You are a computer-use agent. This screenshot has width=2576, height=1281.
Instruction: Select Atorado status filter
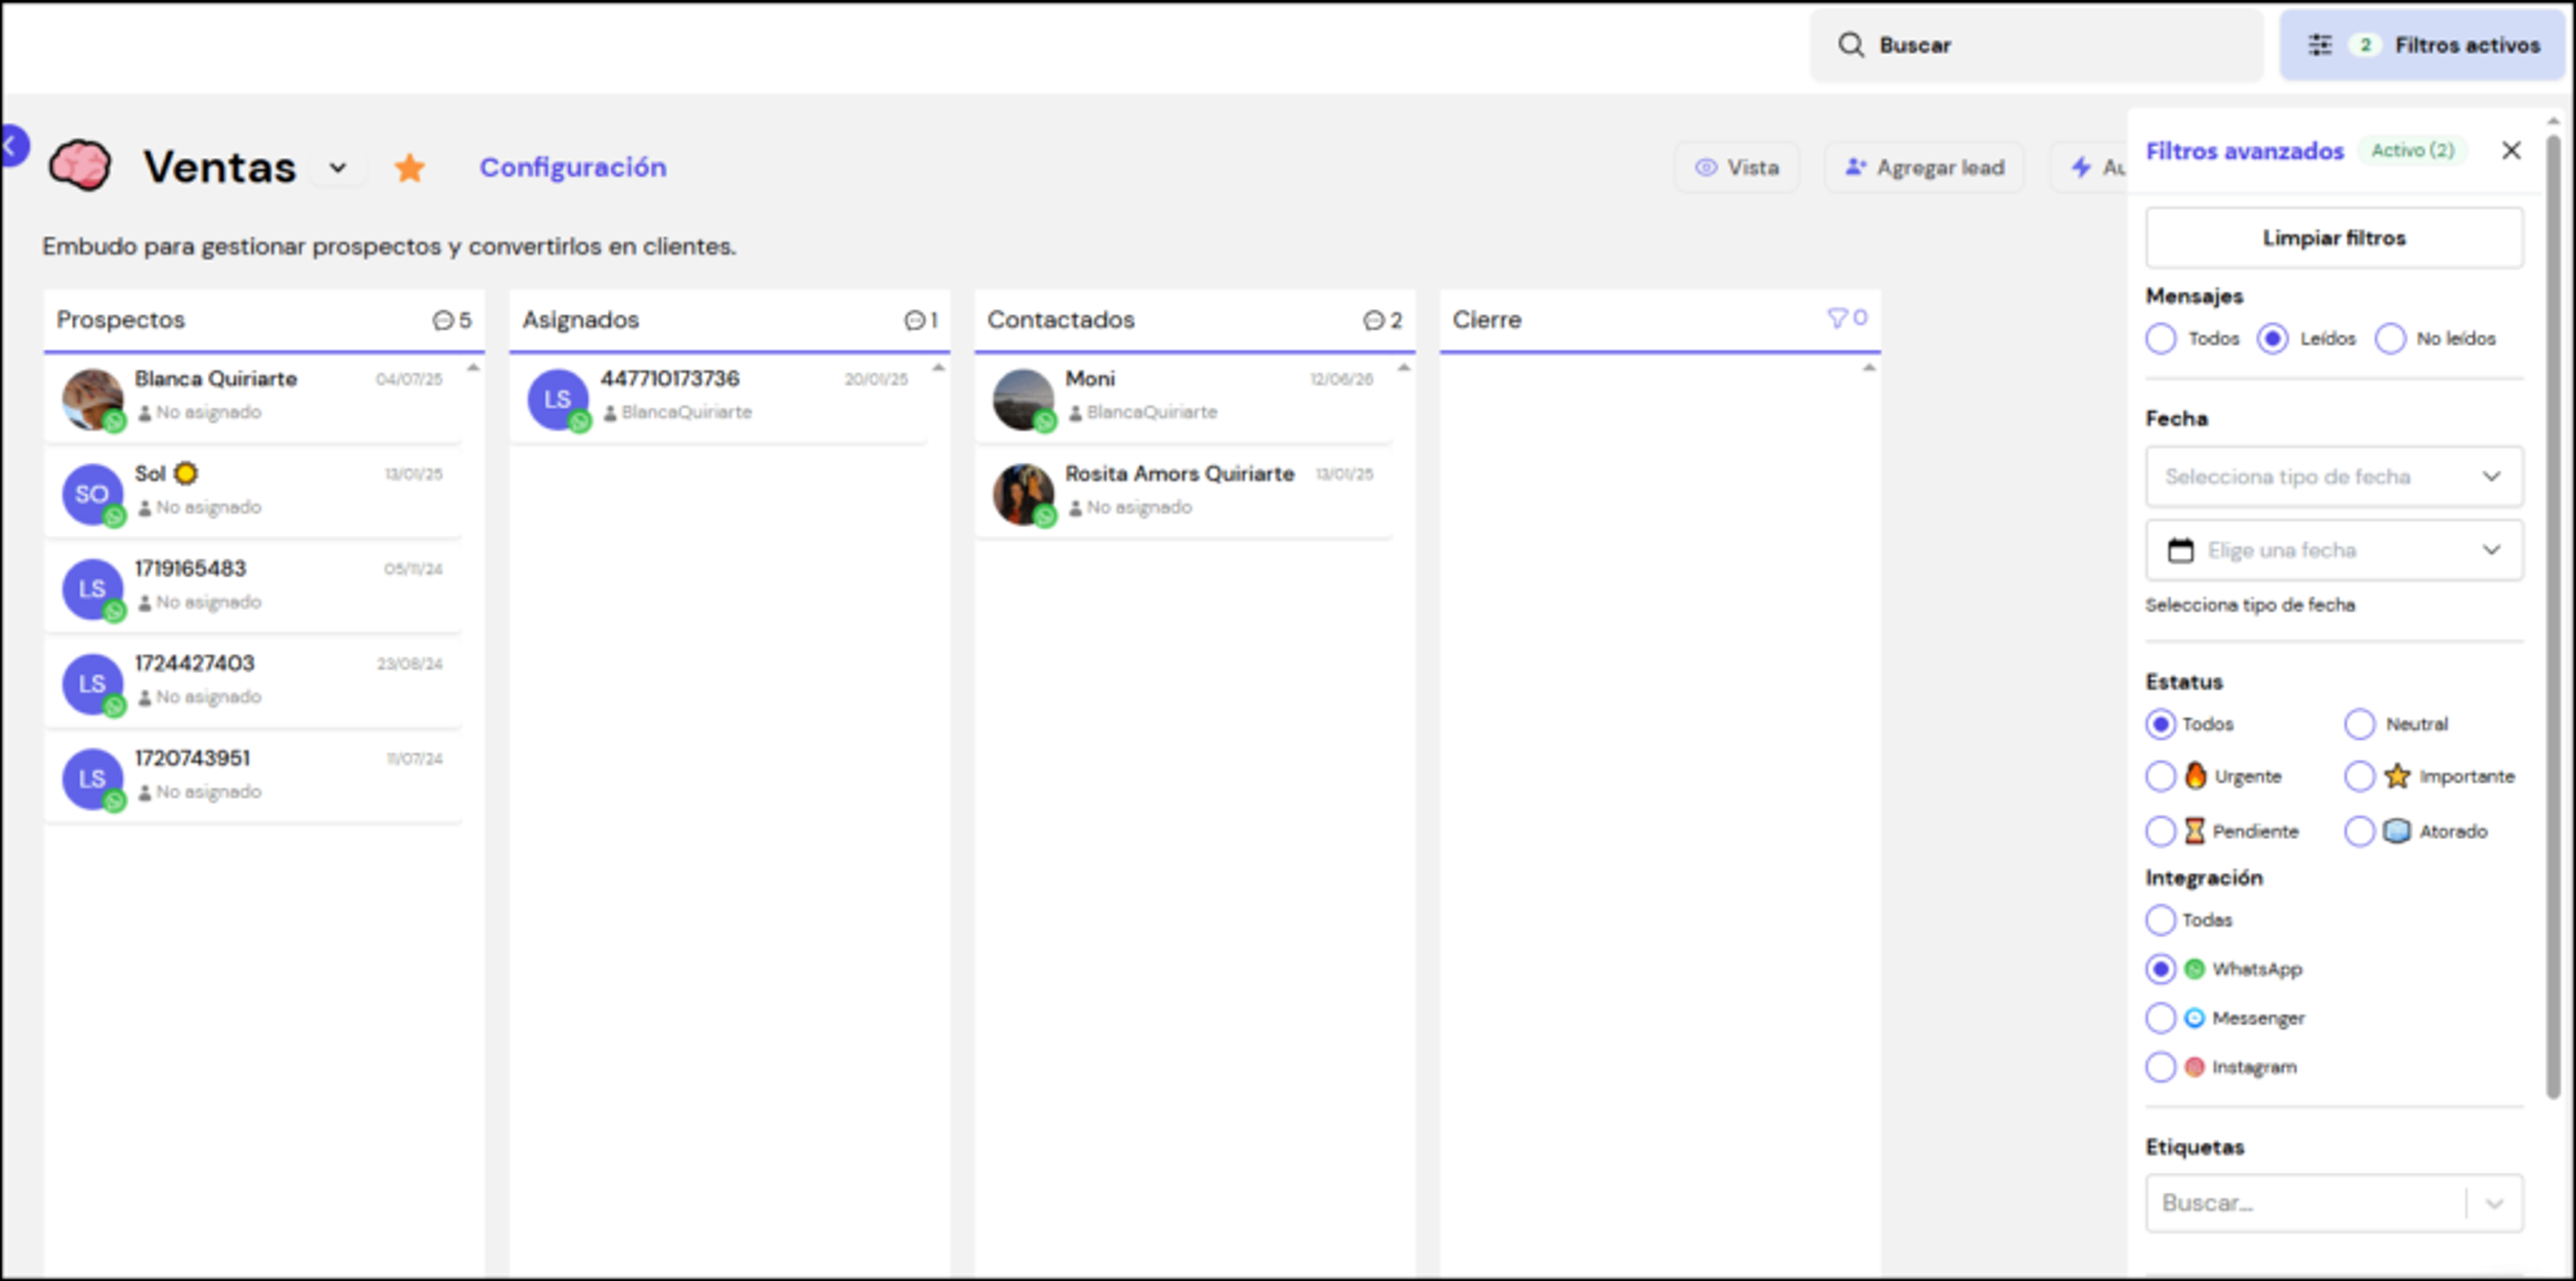tap(2359, 831)
